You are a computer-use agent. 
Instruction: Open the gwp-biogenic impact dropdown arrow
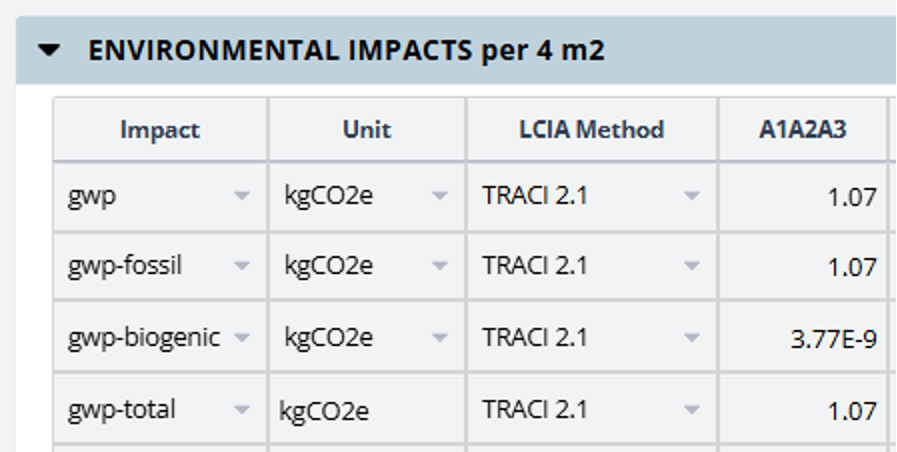tap(241, 338)
